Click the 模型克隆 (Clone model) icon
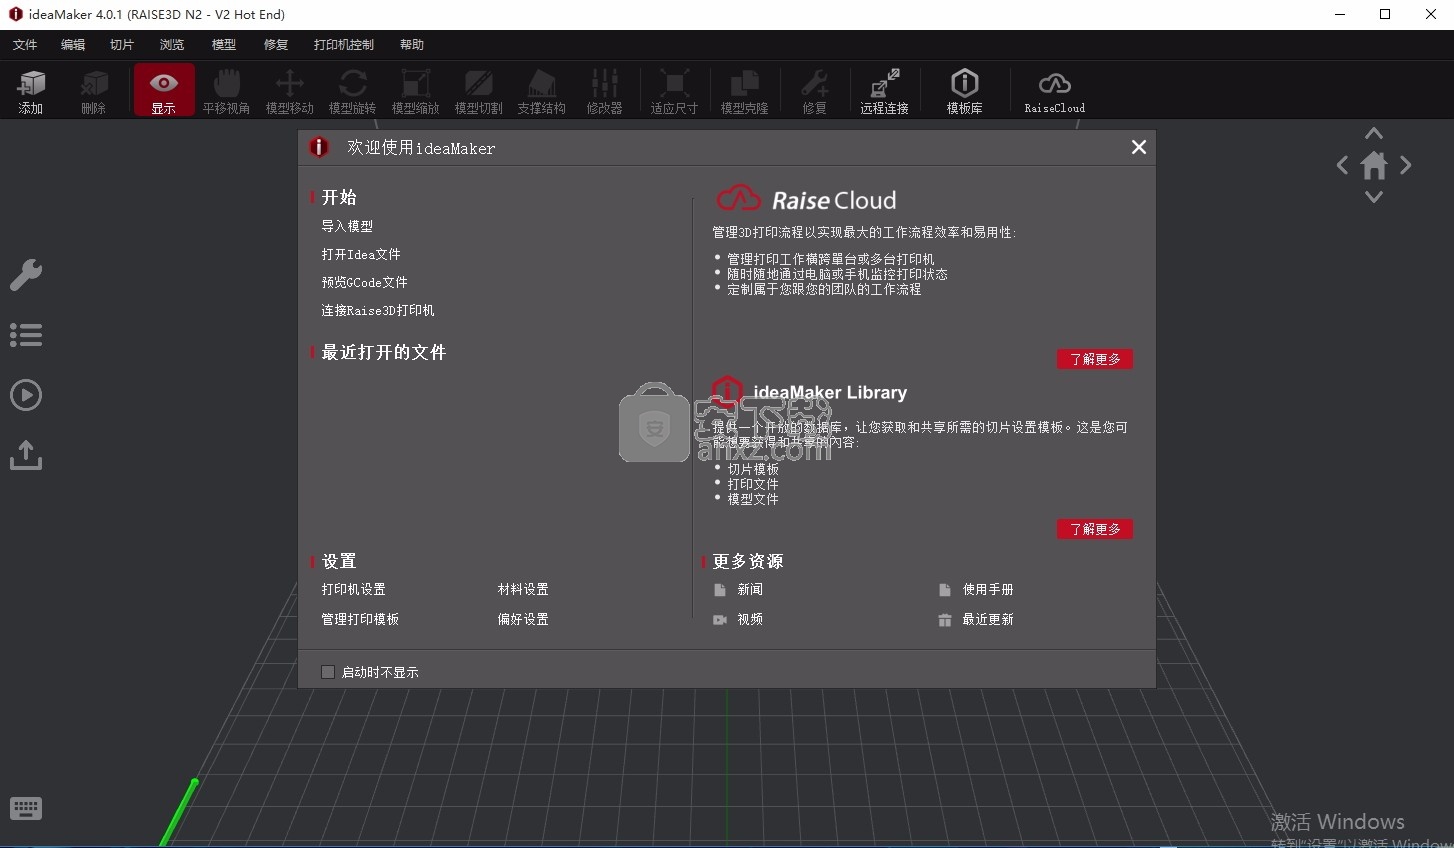1454x848 pixels. [x=745, y=91]
